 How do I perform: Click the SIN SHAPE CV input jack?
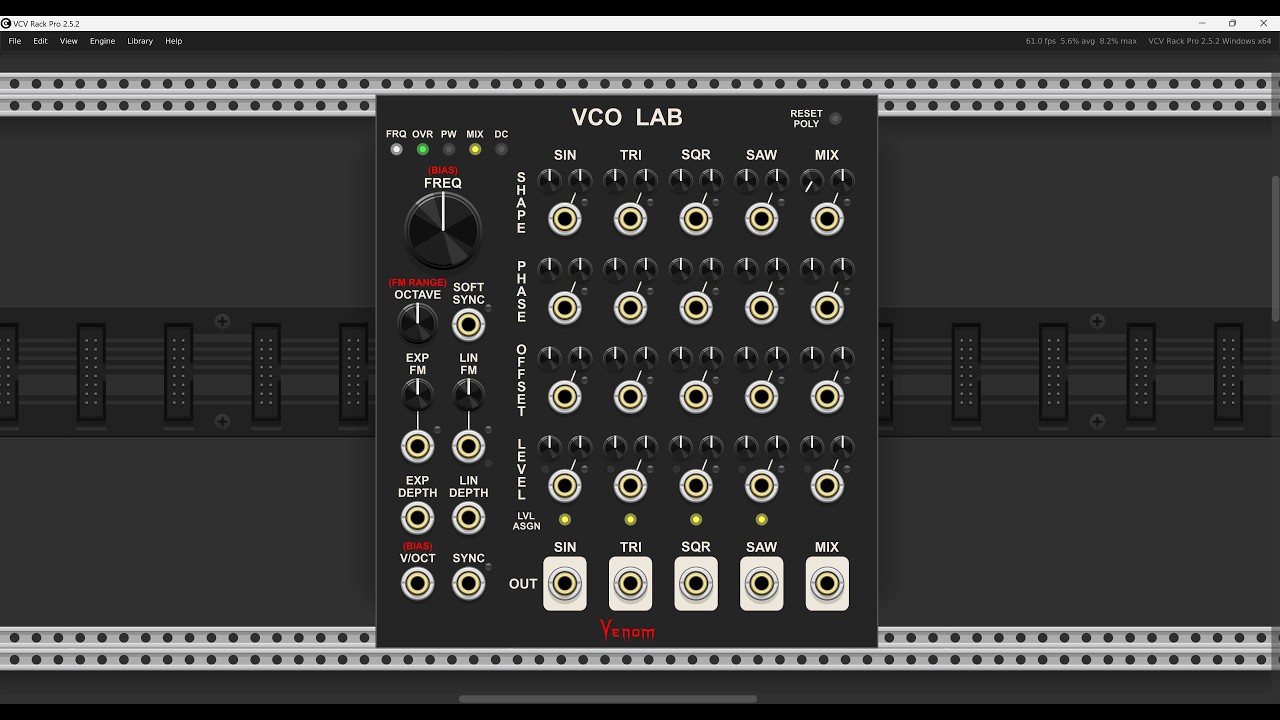pyautogui.click(x=565, y=219)
